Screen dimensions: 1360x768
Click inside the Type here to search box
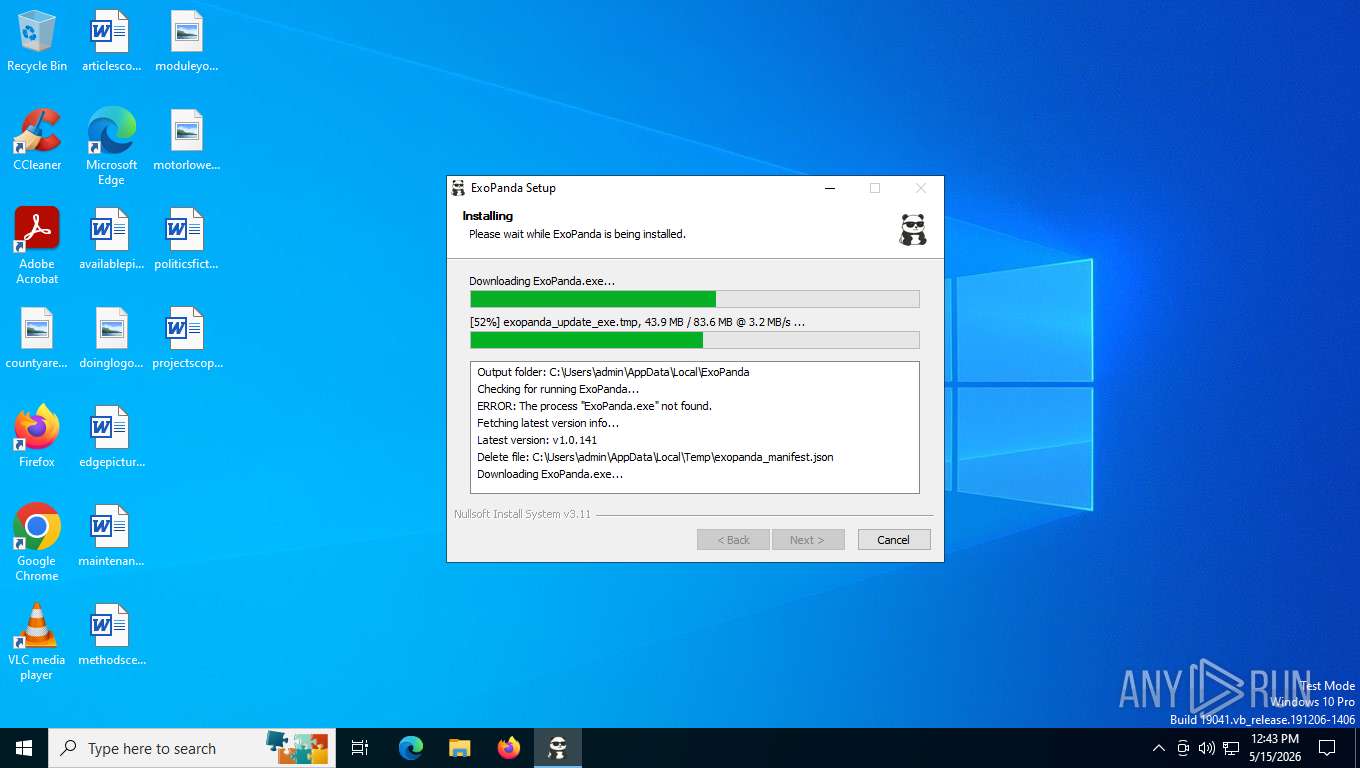192,748
